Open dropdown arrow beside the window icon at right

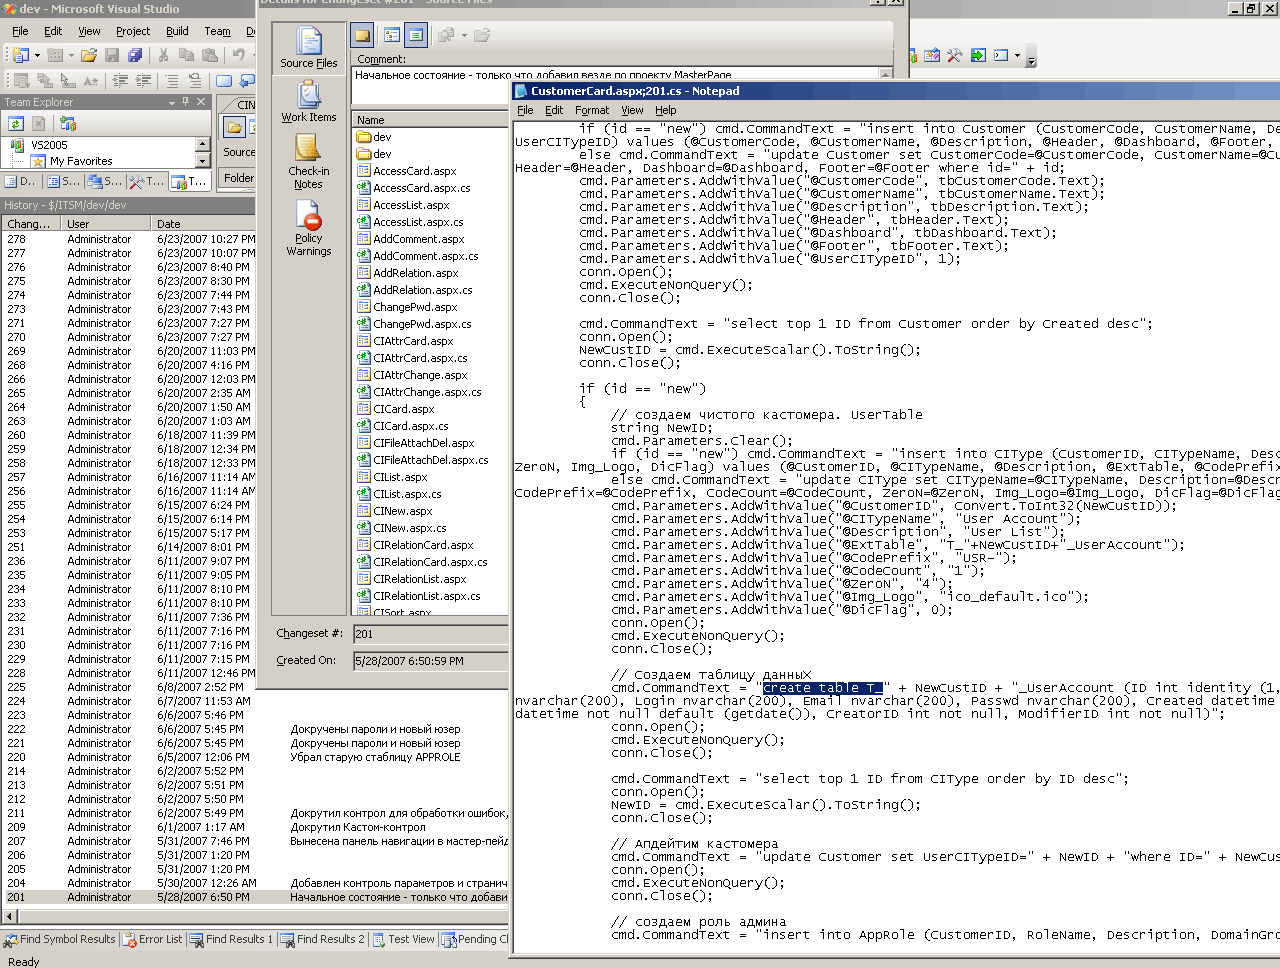click(x=1016, y=56)
